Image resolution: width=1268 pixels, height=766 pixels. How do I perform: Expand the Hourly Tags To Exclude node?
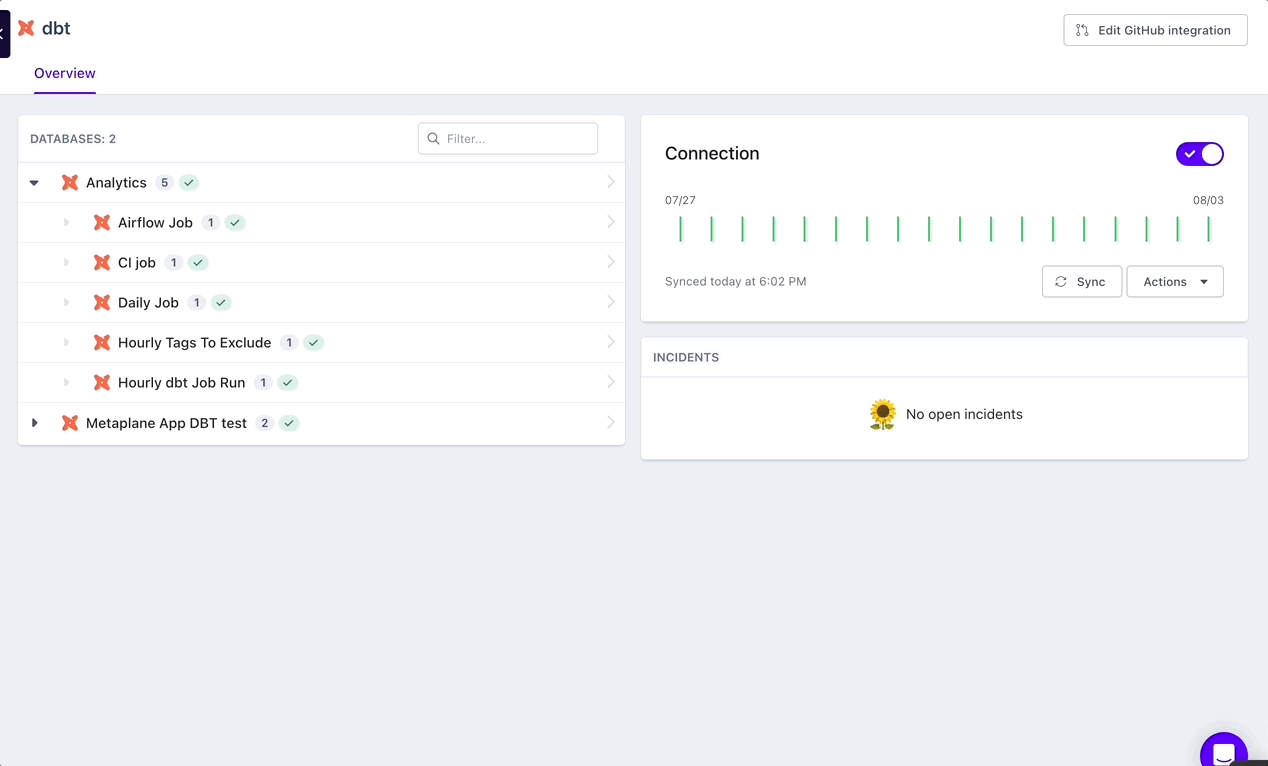pyautogui.click(x=66, y=343)
